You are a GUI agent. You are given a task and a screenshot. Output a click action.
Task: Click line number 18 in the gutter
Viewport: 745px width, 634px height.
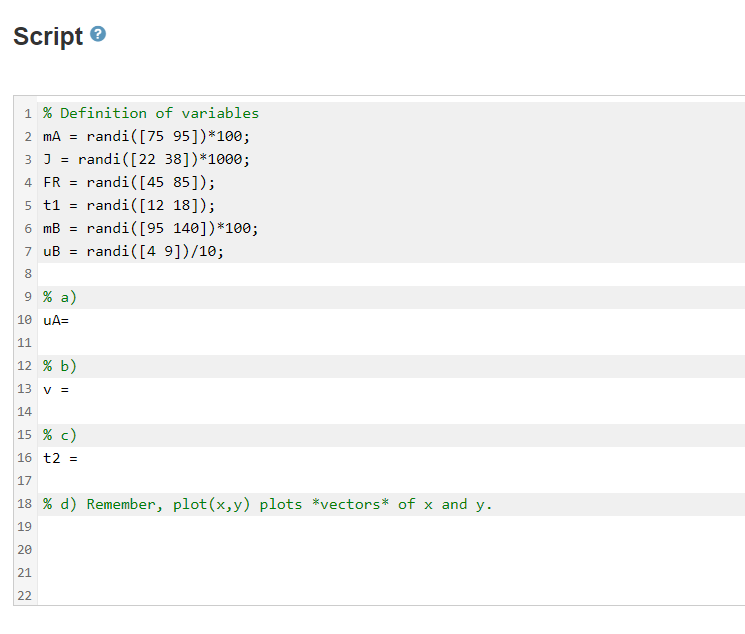25,504
